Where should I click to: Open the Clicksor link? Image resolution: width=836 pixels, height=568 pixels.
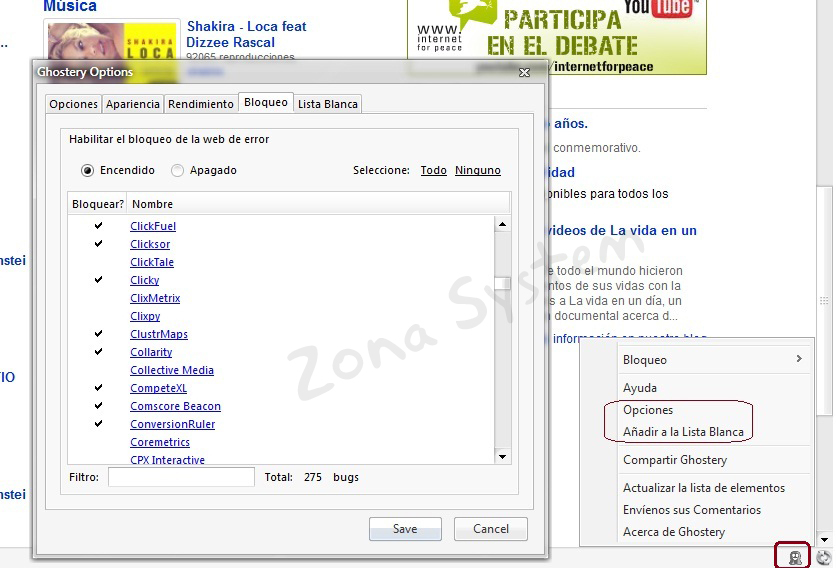pos(150,244)
